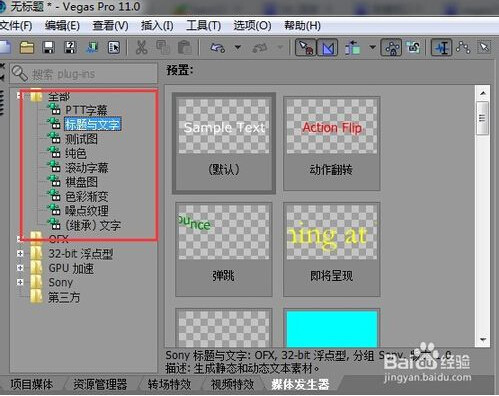The image size is (499, 396).
Task: Switch to the 转场特效 tab
Action: pos(169,384)
